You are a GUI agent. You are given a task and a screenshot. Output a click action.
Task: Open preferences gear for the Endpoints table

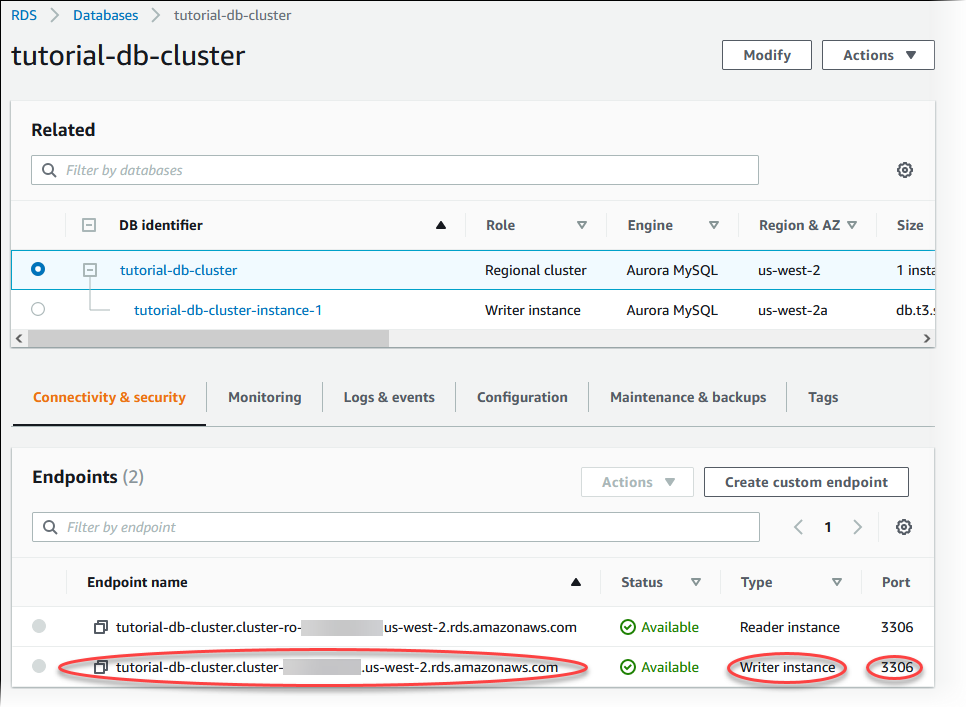click(904, 527)
